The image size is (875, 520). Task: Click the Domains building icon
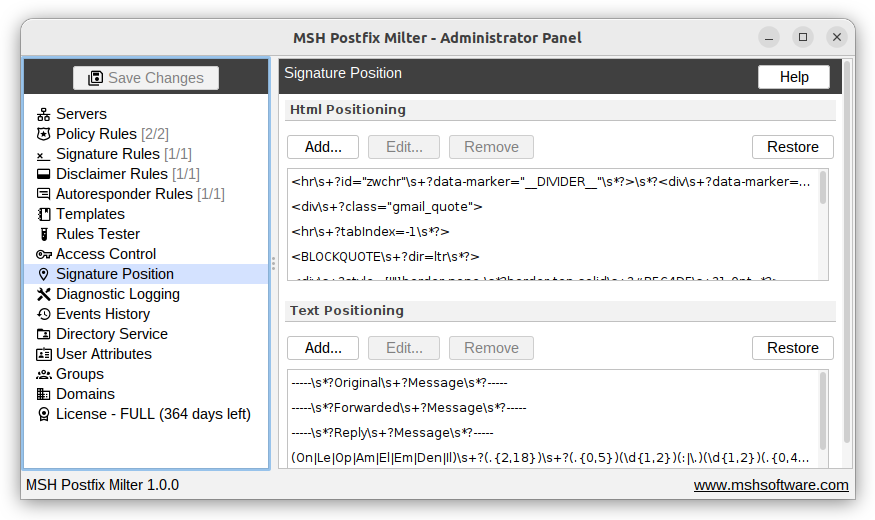44,394
